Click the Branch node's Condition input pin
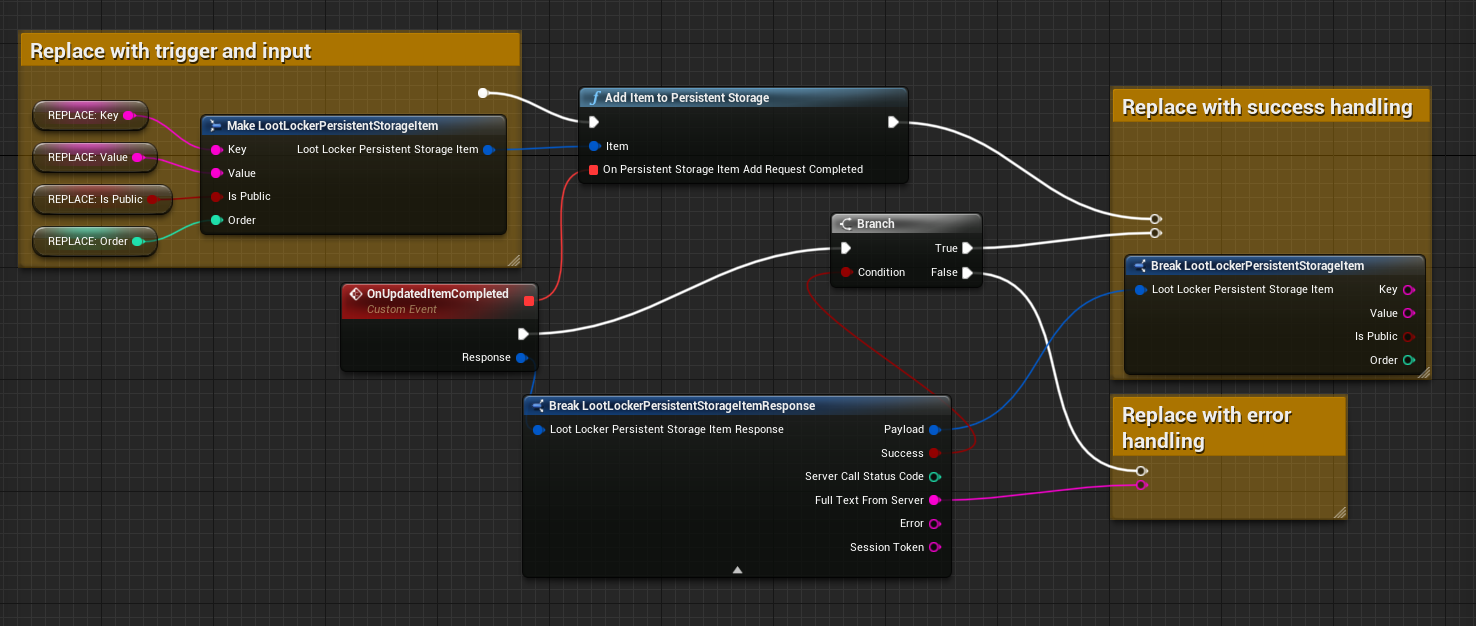This screenshot has height=626, width=1476. coord(846,272)
